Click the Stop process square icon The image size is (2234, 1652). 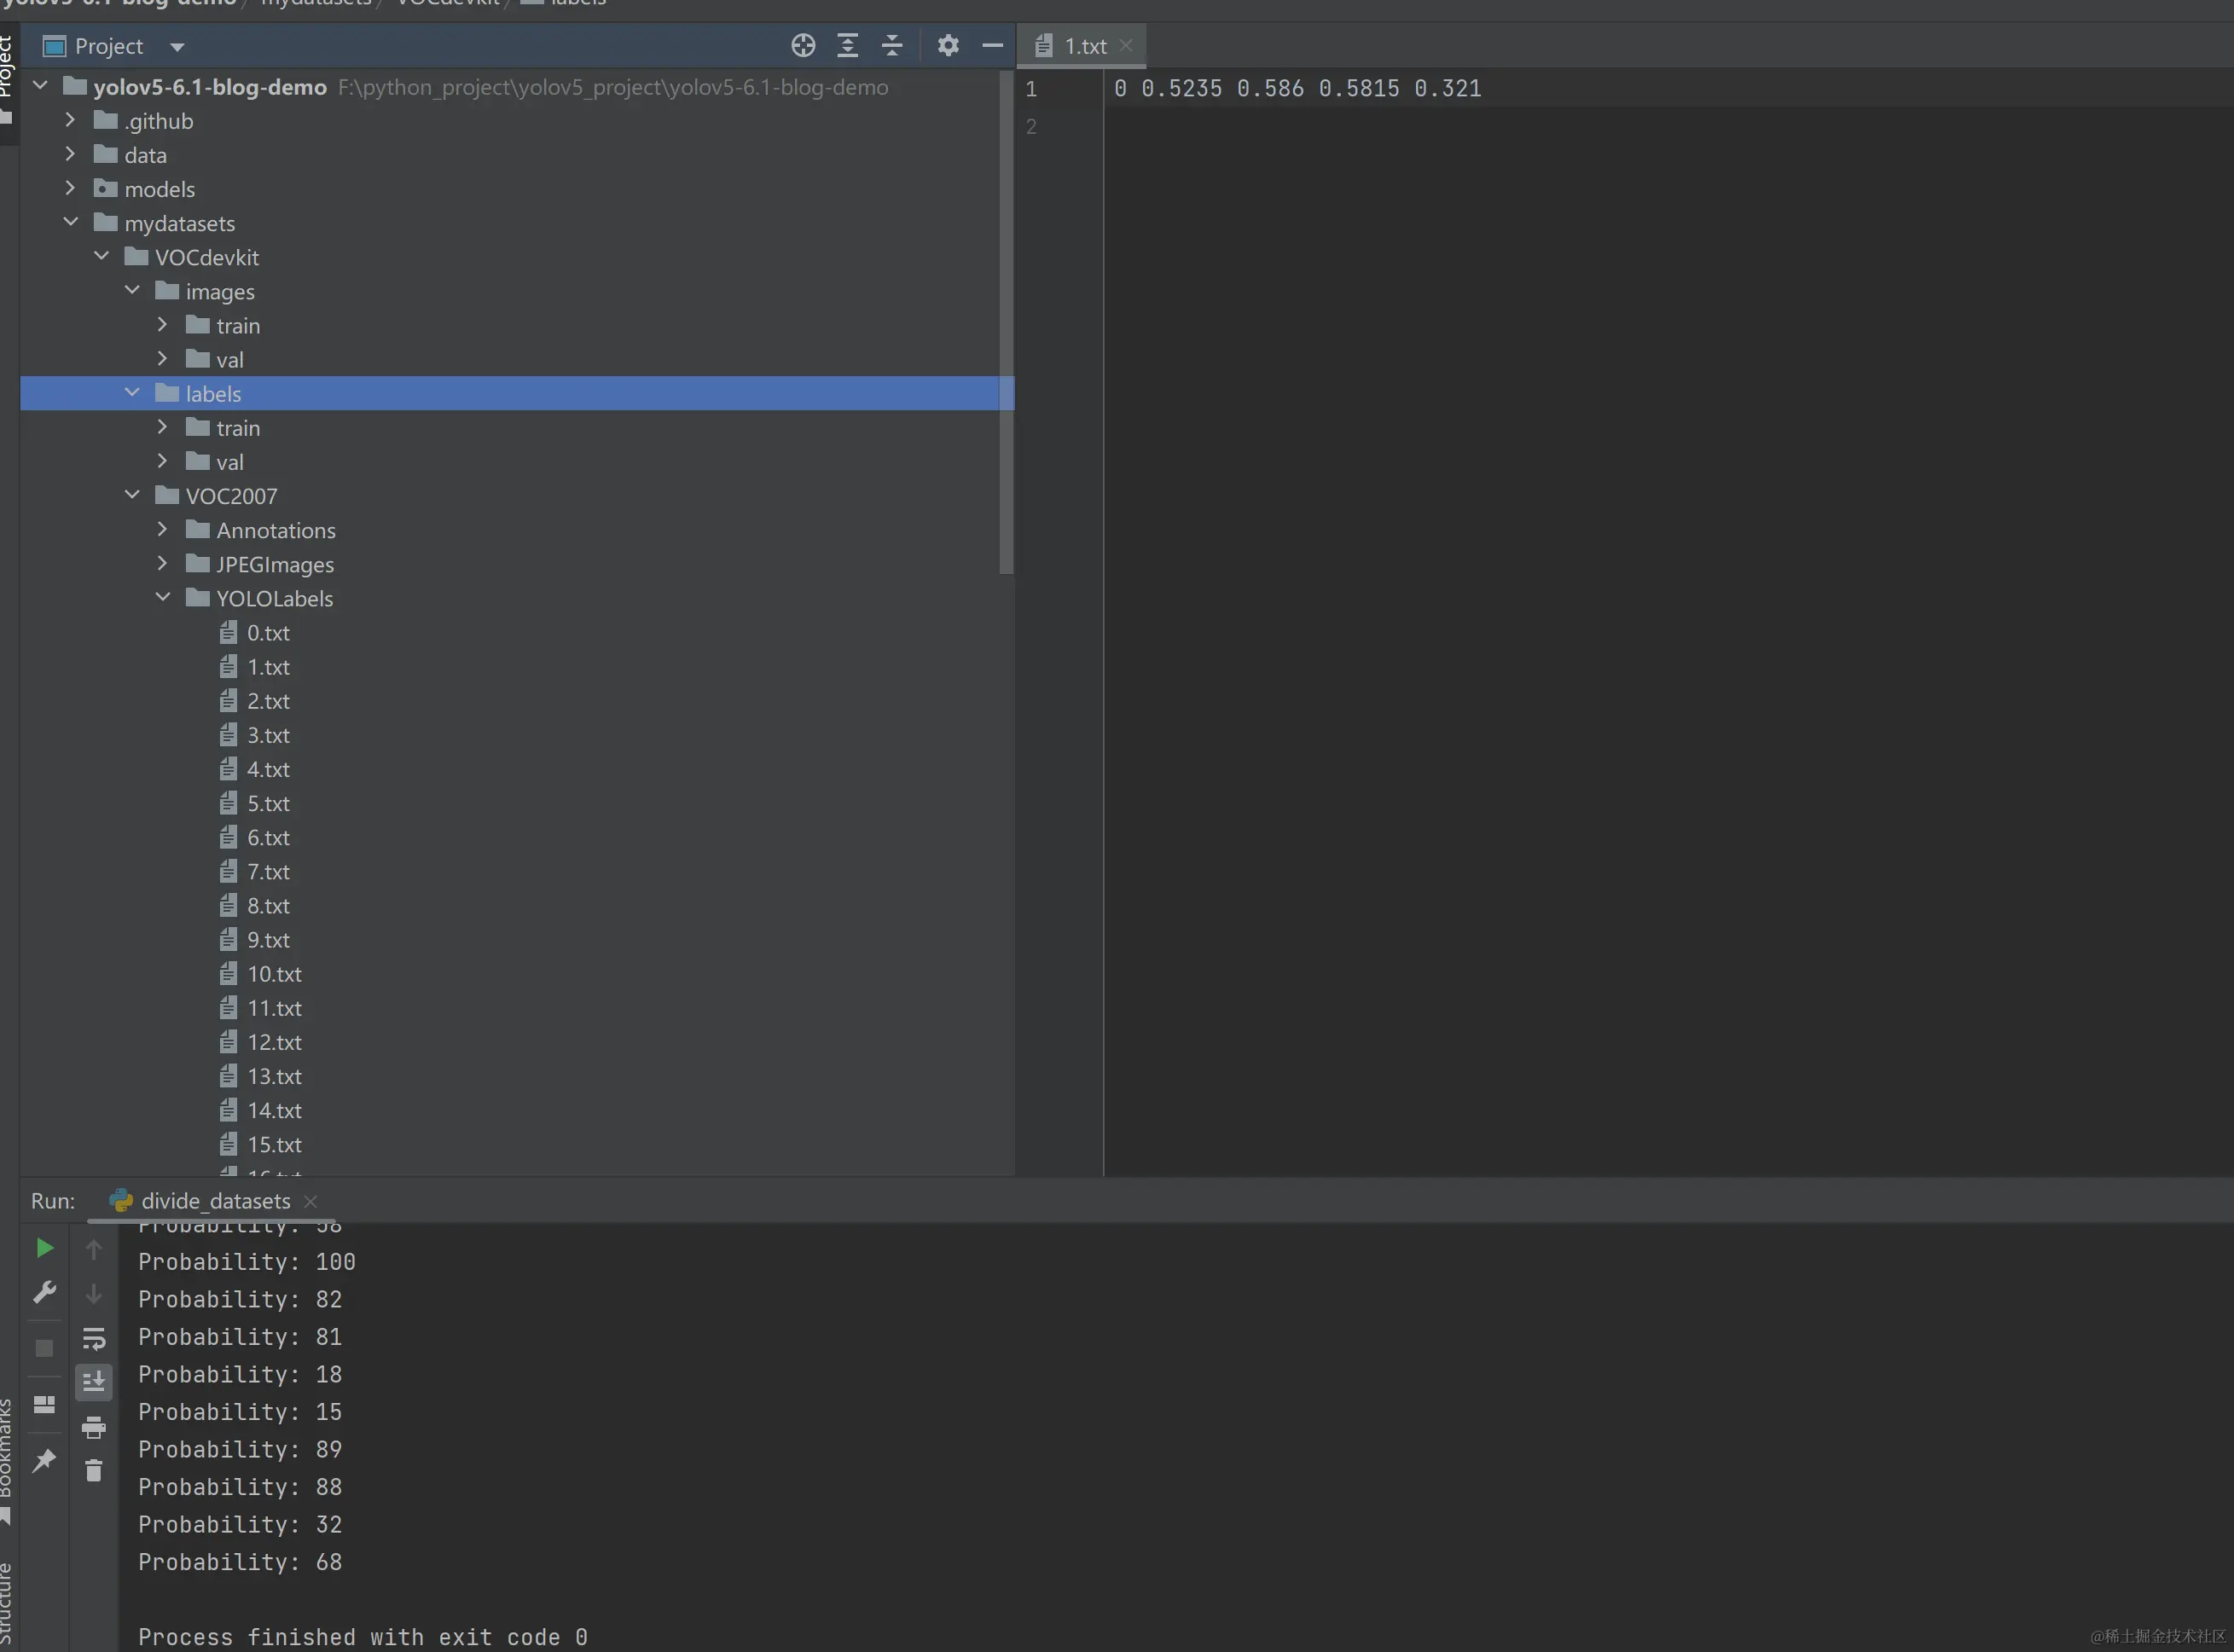44,1348
